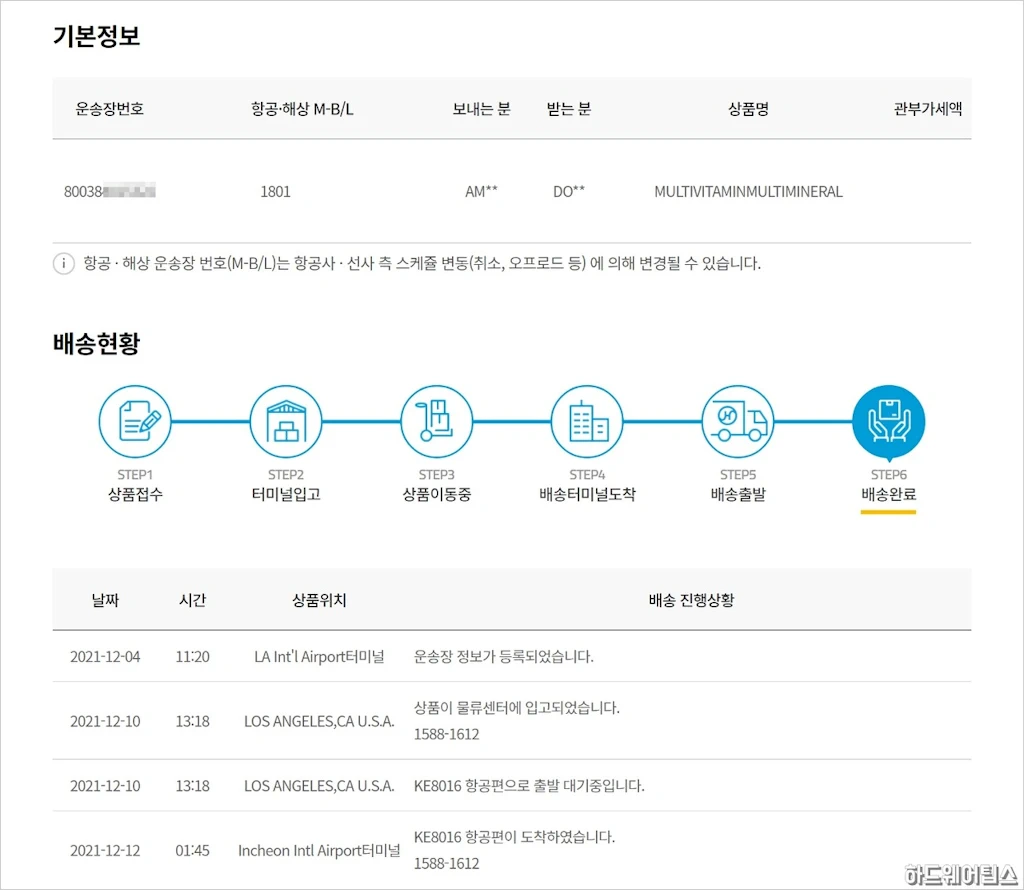Click the recipient name DO**
Image resolution: width=1024 pixels, height=890 pixels.
coord(569,191)
